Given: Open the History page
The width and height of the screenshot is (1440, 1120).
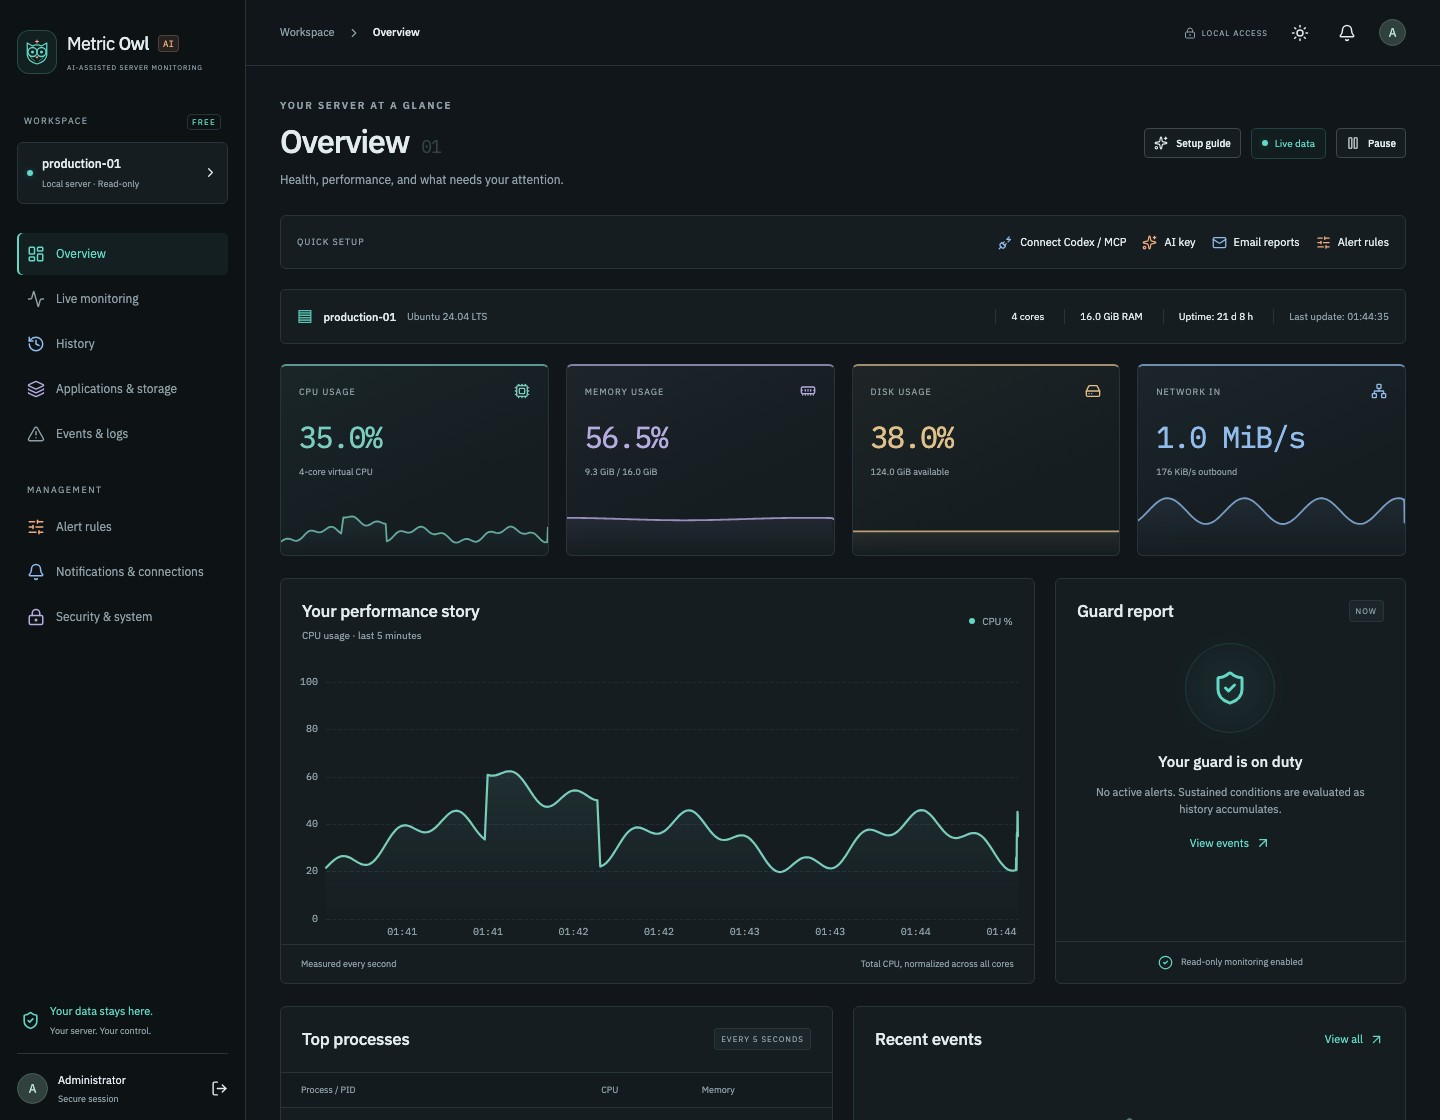Looking at the screenshot, I should pos(122,344).
